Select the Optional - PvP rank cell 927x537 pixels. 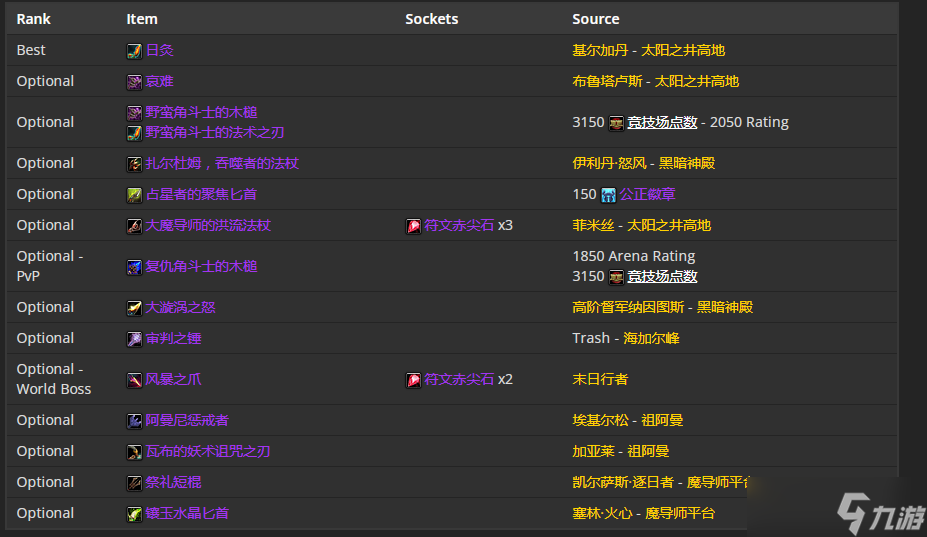[50, 266]
